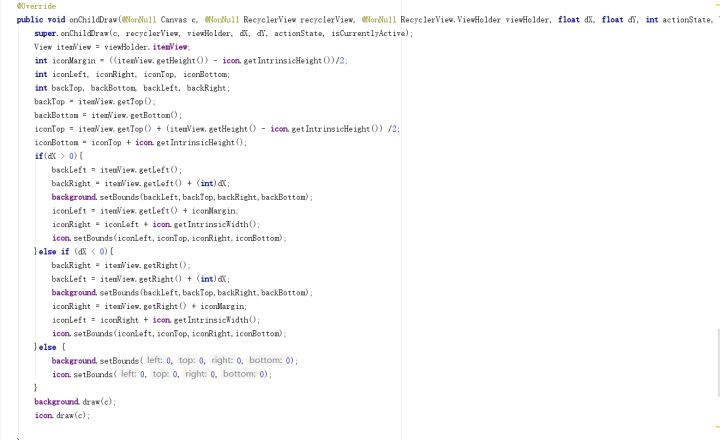Image resolution: width=720 pixels, height=440 pixels.
Task: Click the @Override annotation line
Action: pyautogui.click(x=36, y=6)
